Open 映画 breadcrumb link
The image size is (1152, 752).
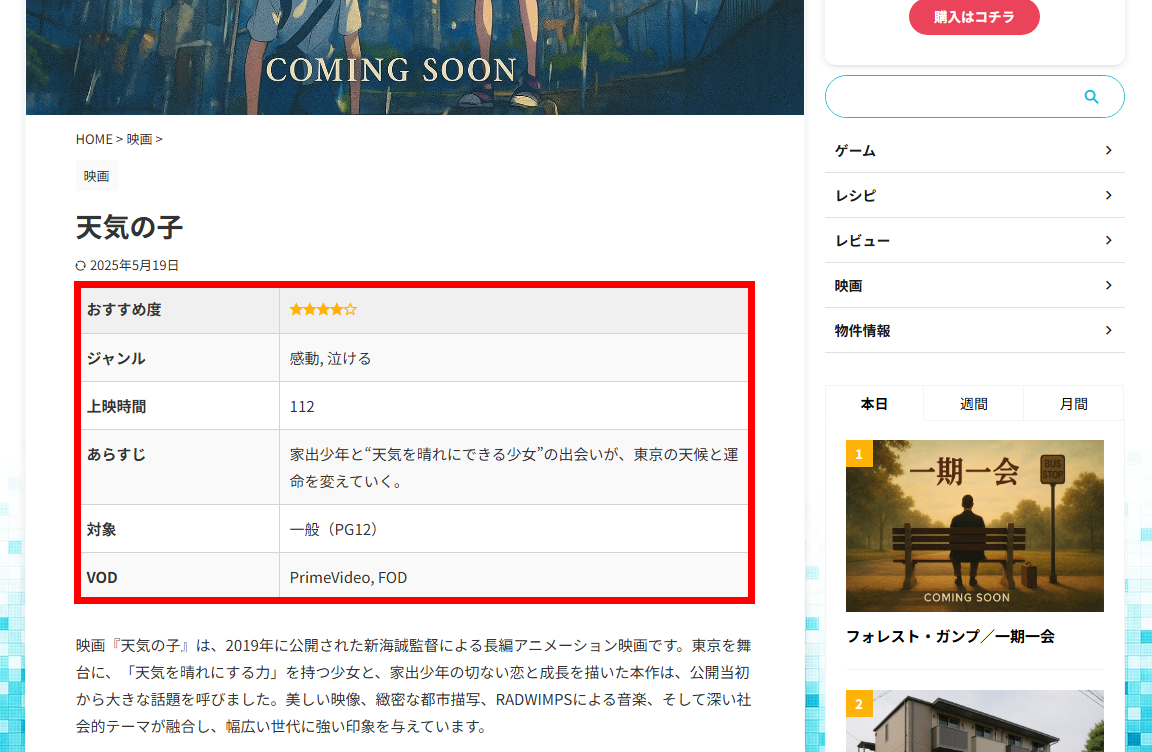pos(140,140)
